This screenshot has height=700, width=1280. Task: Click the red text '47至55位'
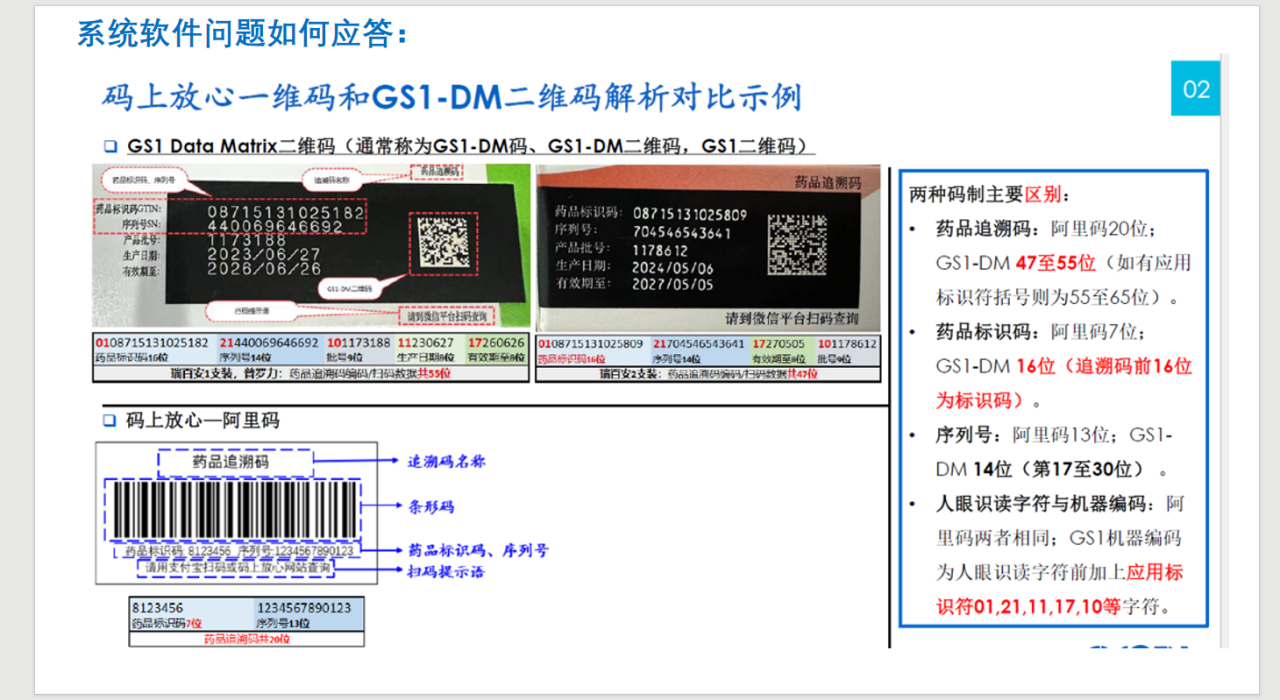(1056, 264)
